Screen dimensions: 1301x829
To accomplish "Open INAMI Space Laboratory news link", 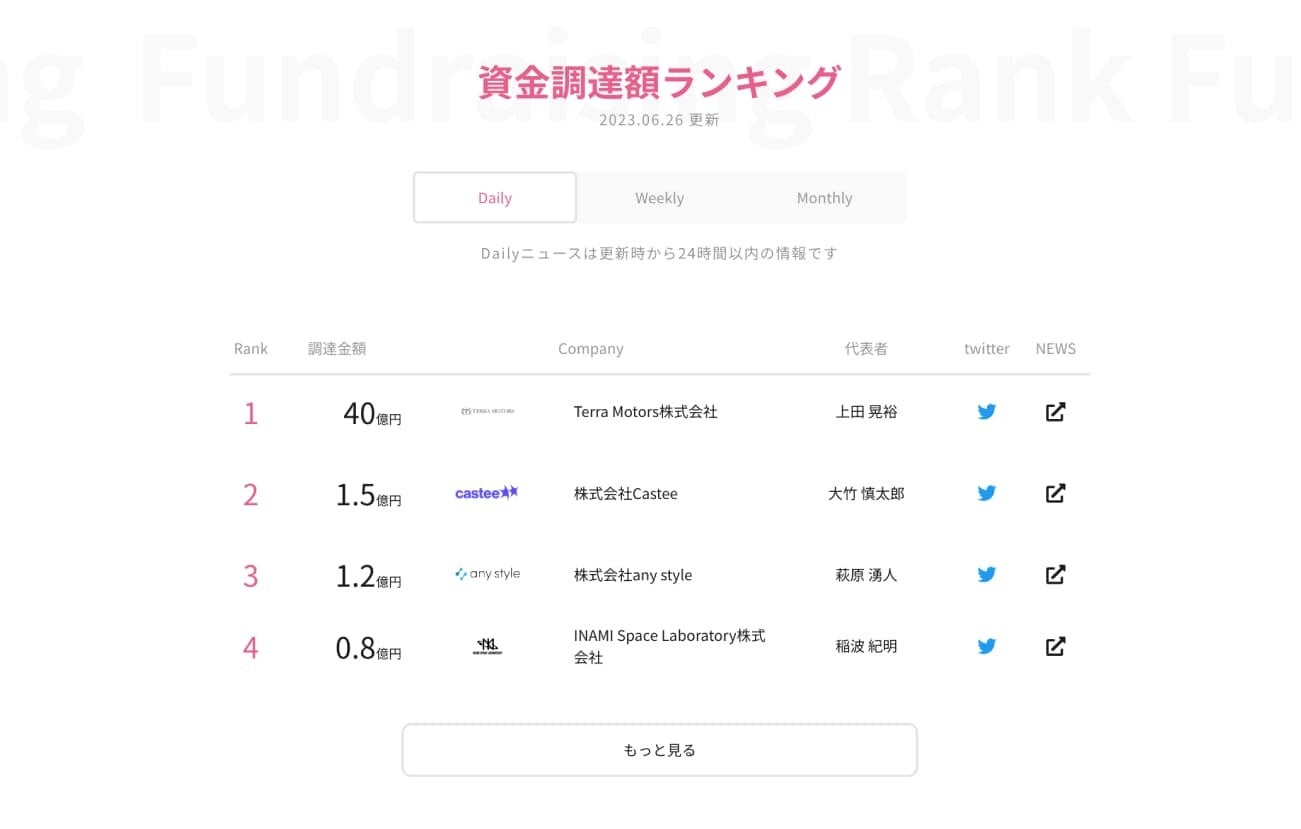I will click(x=1055, y=646).
